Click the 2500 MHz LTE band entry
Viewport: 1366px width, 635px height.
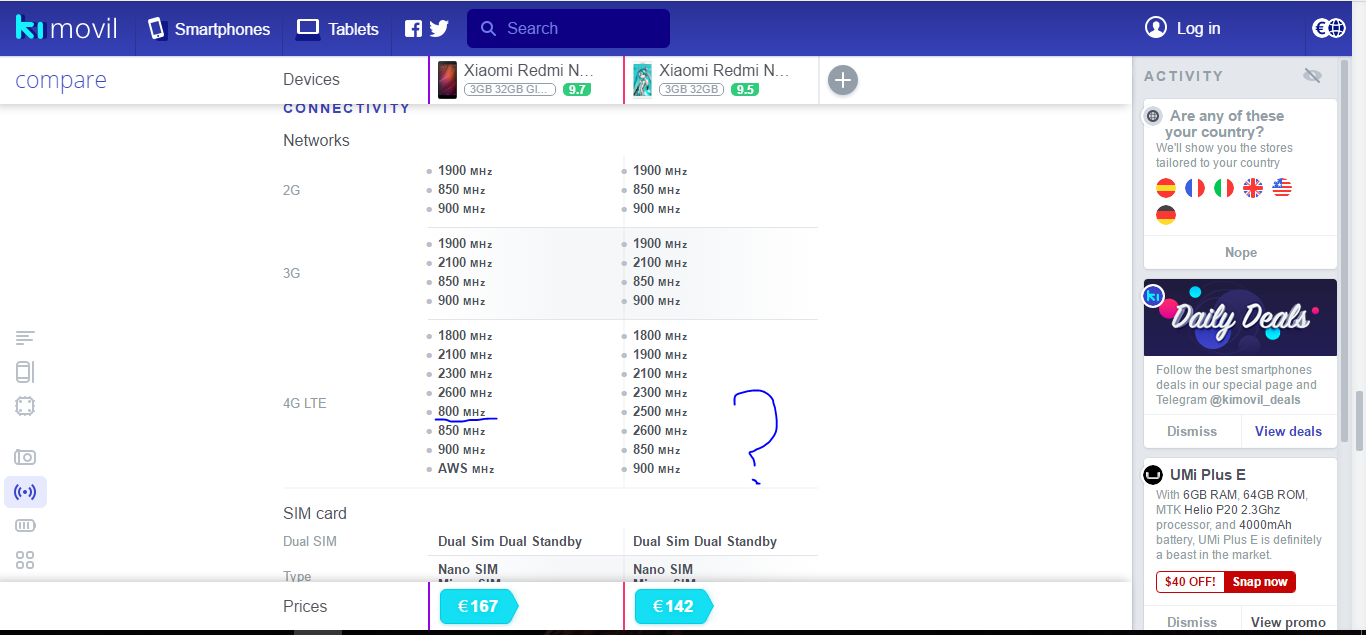pyautogui.click(x=660, y=412)
